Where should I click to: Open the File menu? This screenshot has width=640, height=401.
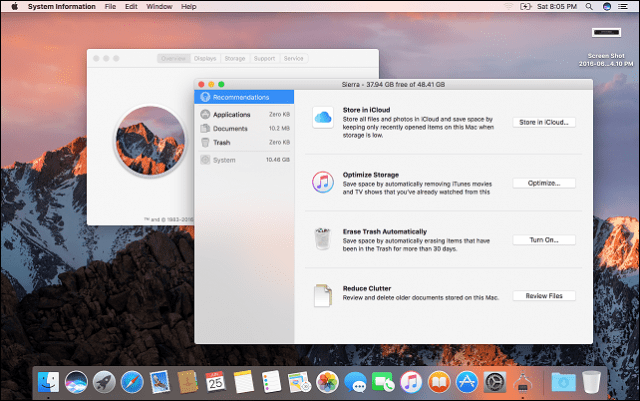pos(110,7)
